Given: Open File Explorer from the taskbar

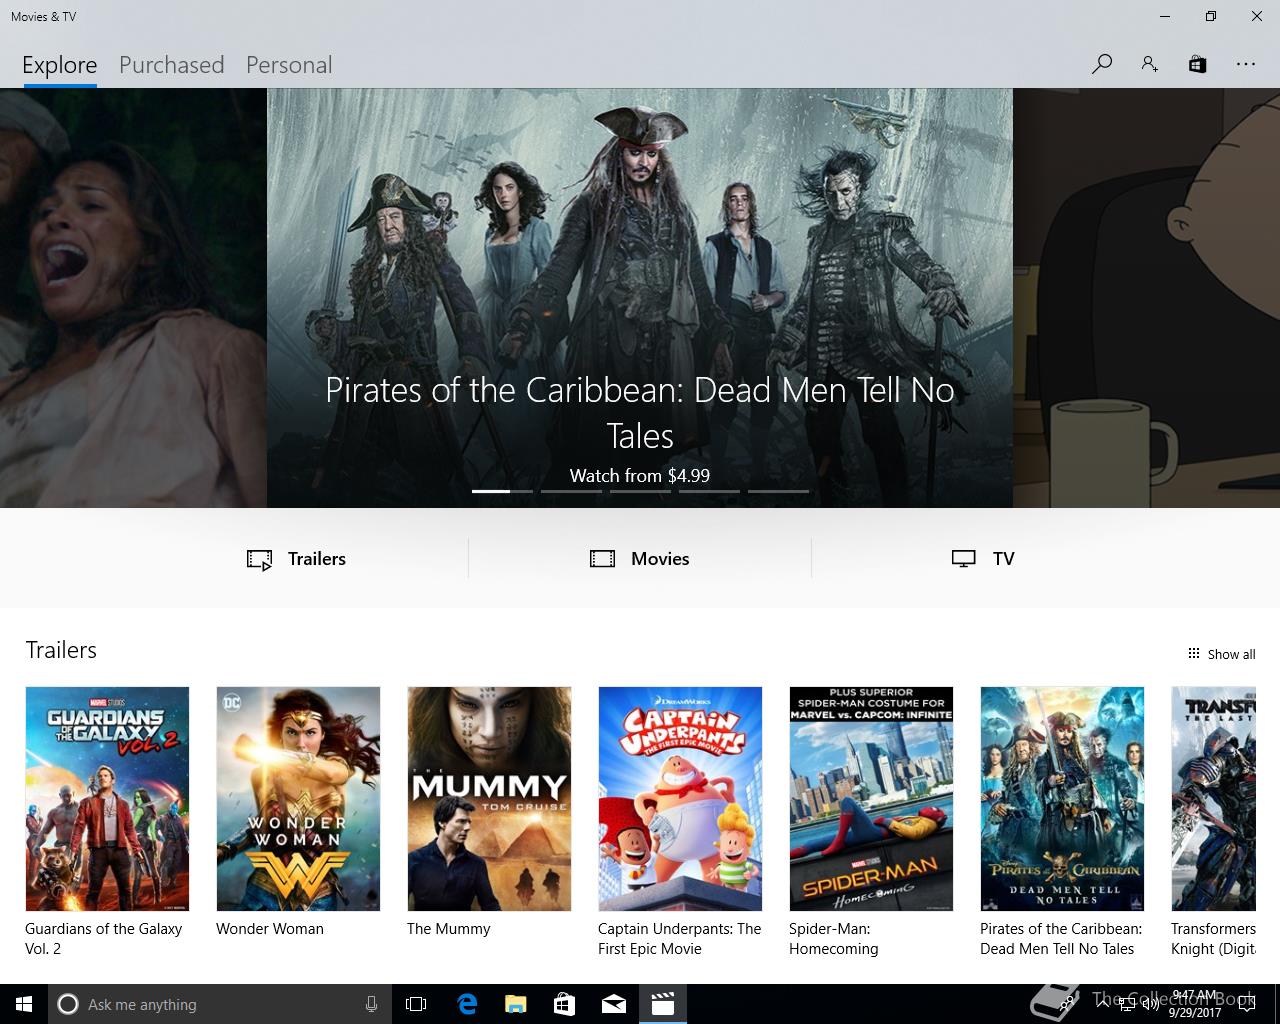Looking at the screenshot, I should (515, 1004).
